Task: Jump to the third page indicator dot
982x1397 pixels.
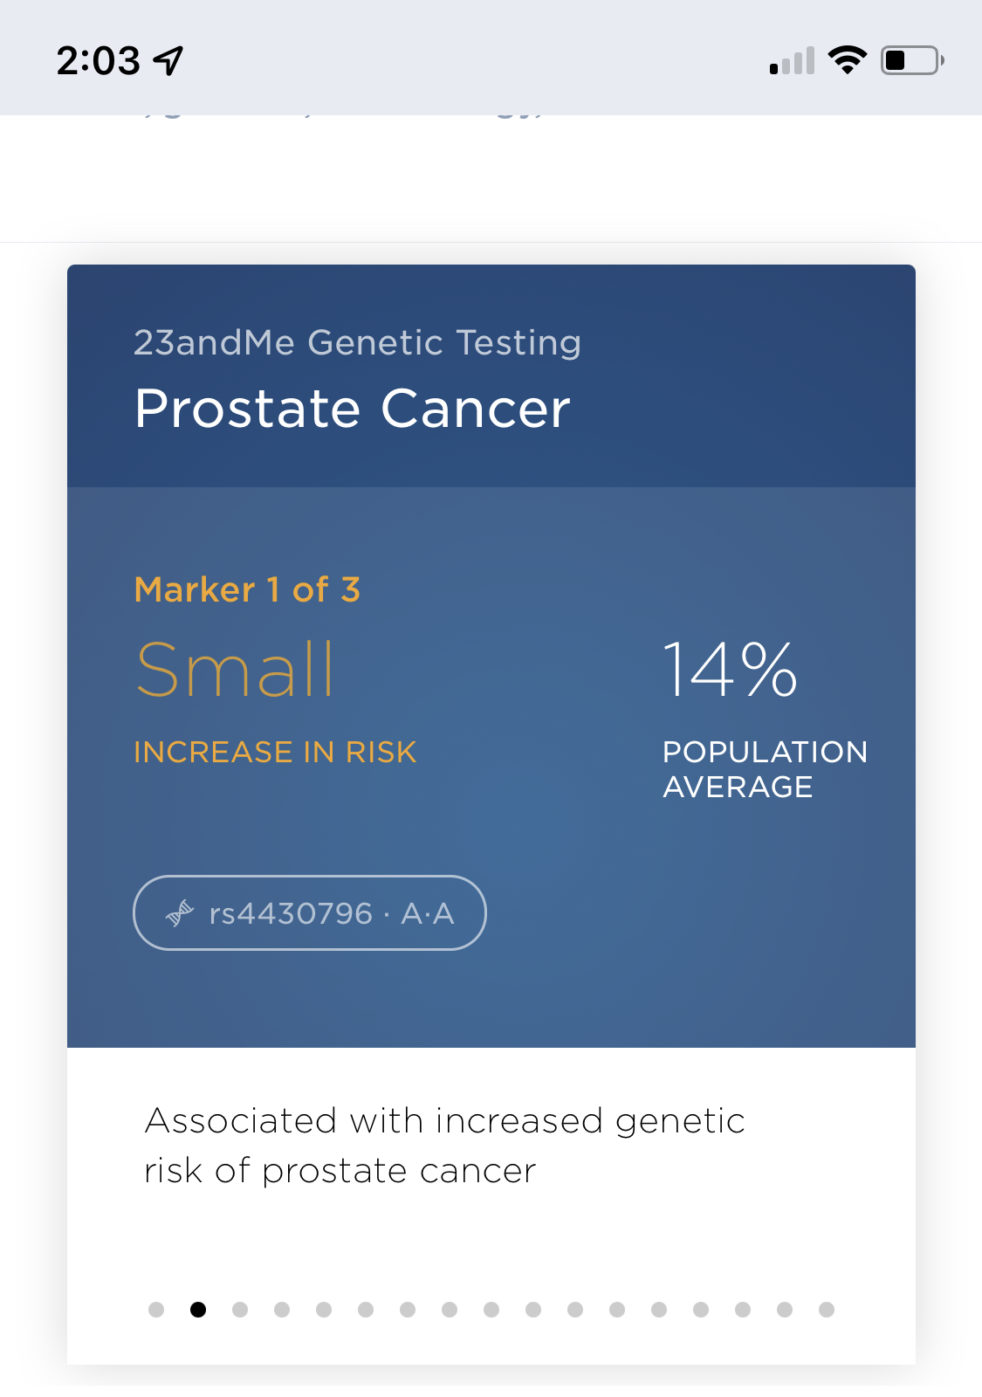Action: 240,1310
